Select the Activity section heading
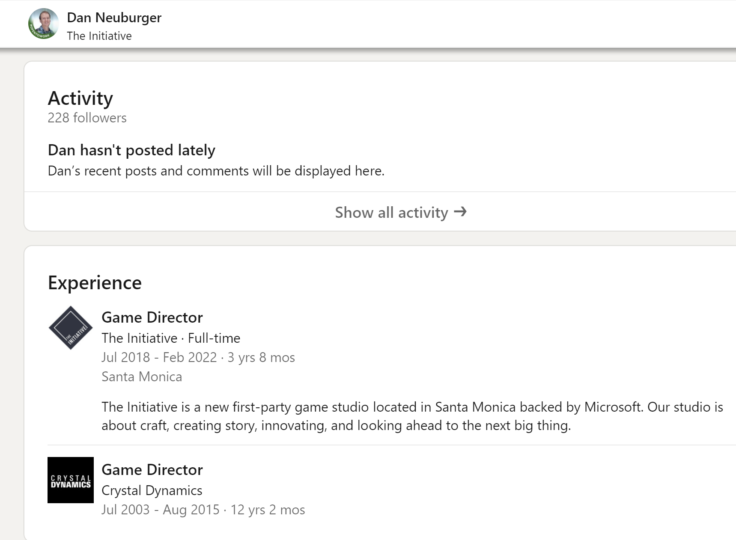This screenshot has width=736, height=540. point(80,98)
